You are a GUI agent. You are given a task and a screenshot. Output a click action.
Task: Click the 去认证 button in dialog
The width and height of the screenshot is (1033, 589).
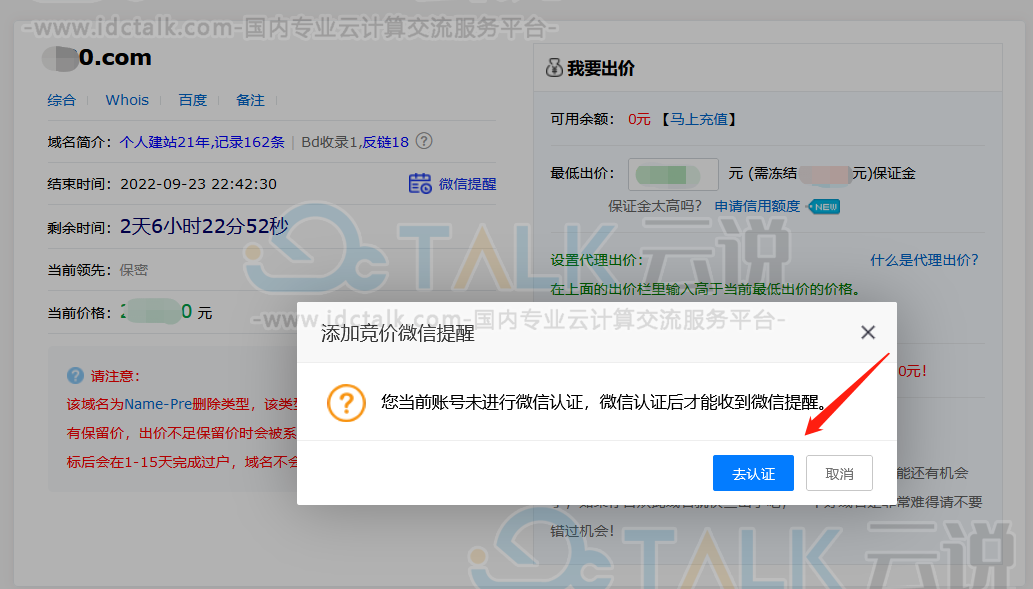coord(753,473)
